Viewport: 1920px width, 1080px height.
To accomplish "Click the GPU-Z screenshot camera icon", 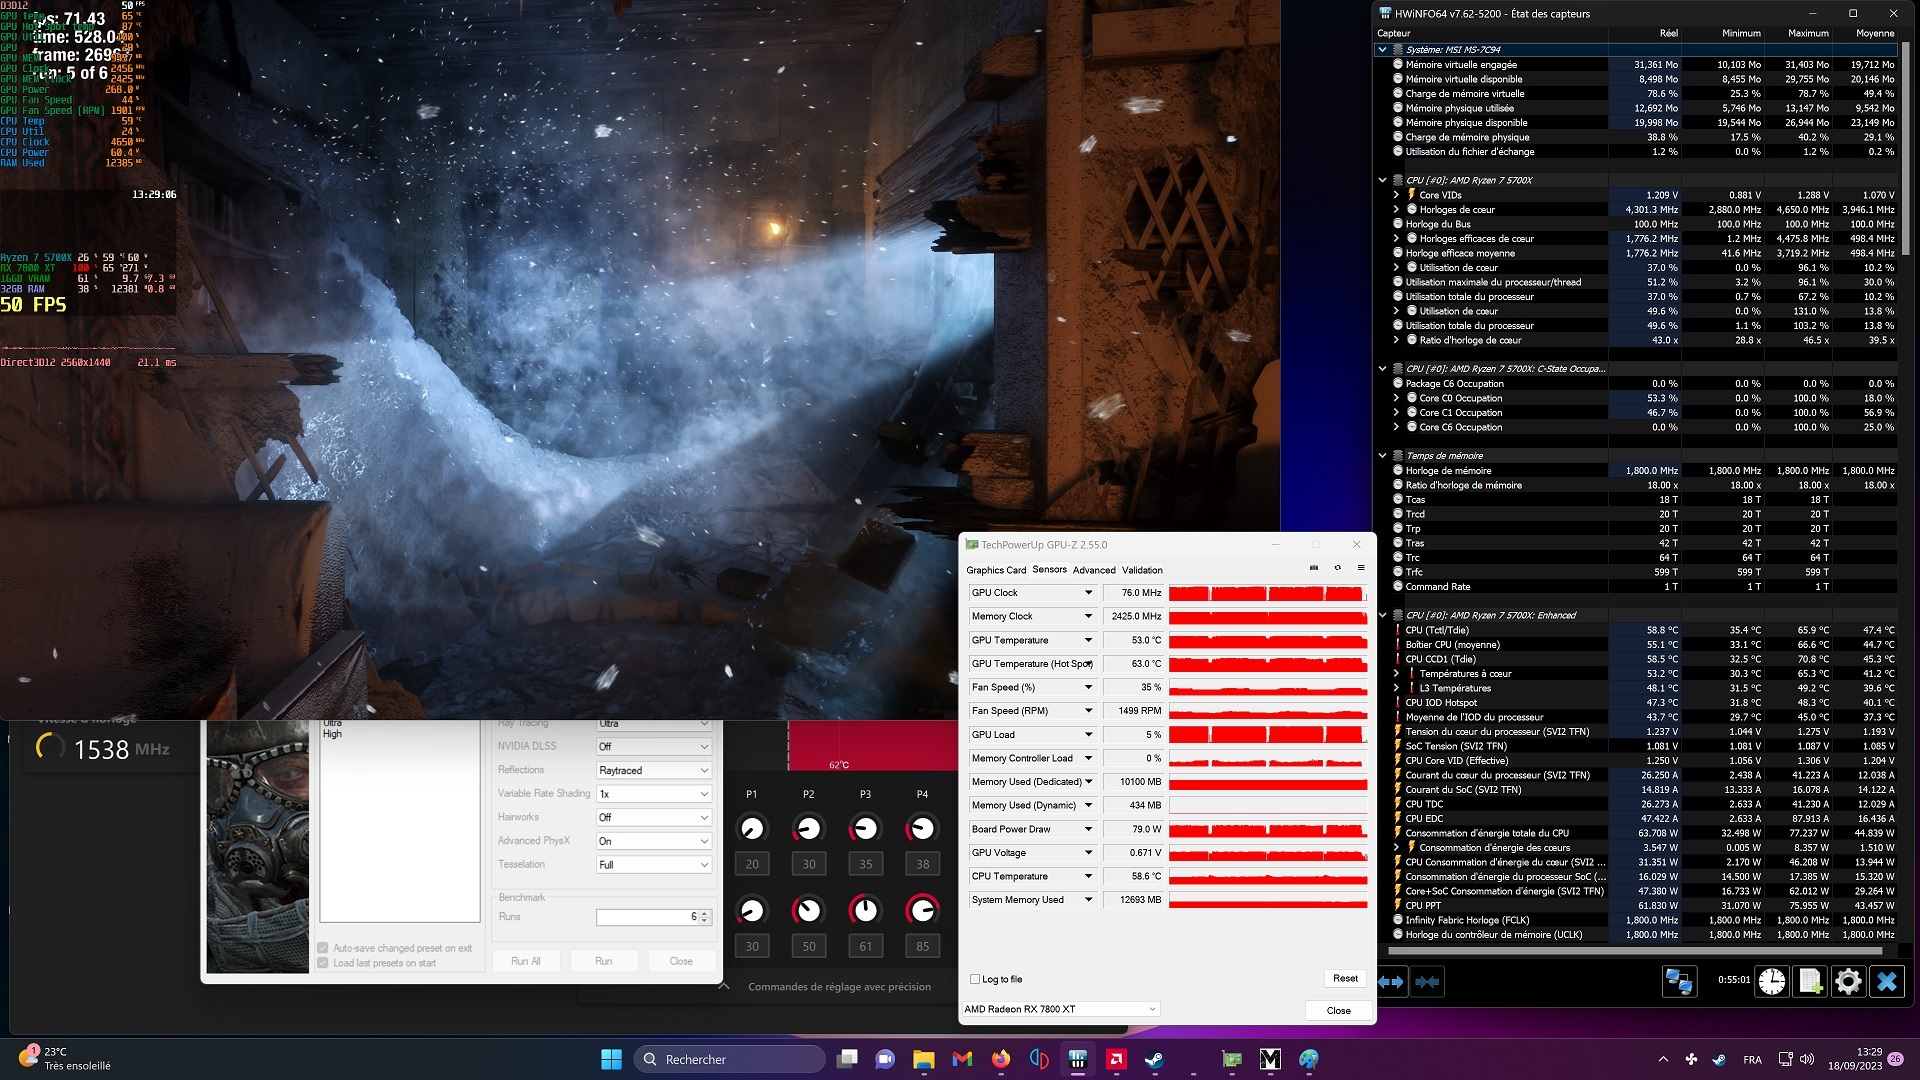I will [x=1314, y=568].
